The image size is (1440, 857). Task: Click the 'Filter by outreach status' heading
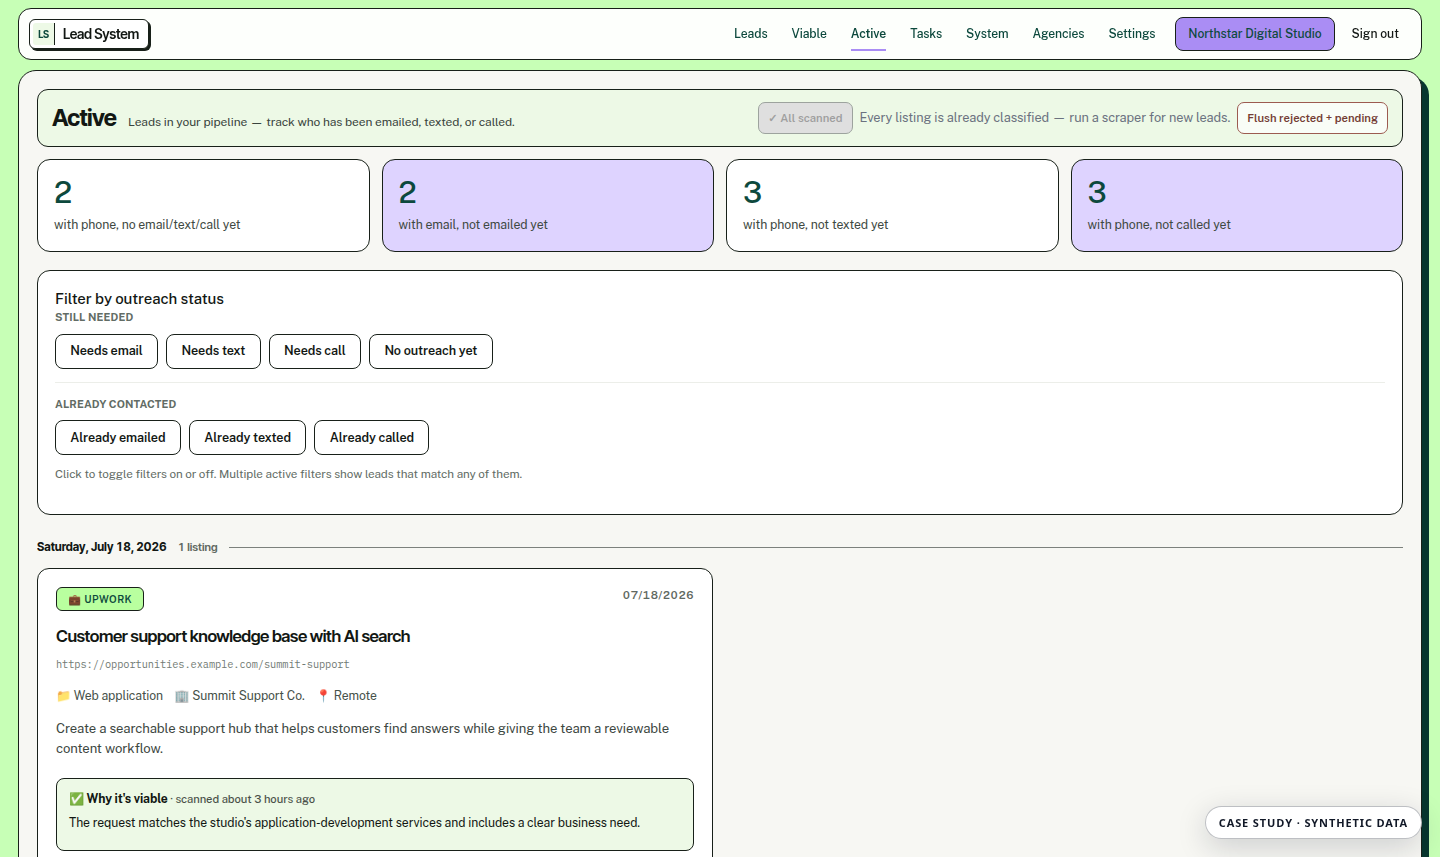(139, 299)
